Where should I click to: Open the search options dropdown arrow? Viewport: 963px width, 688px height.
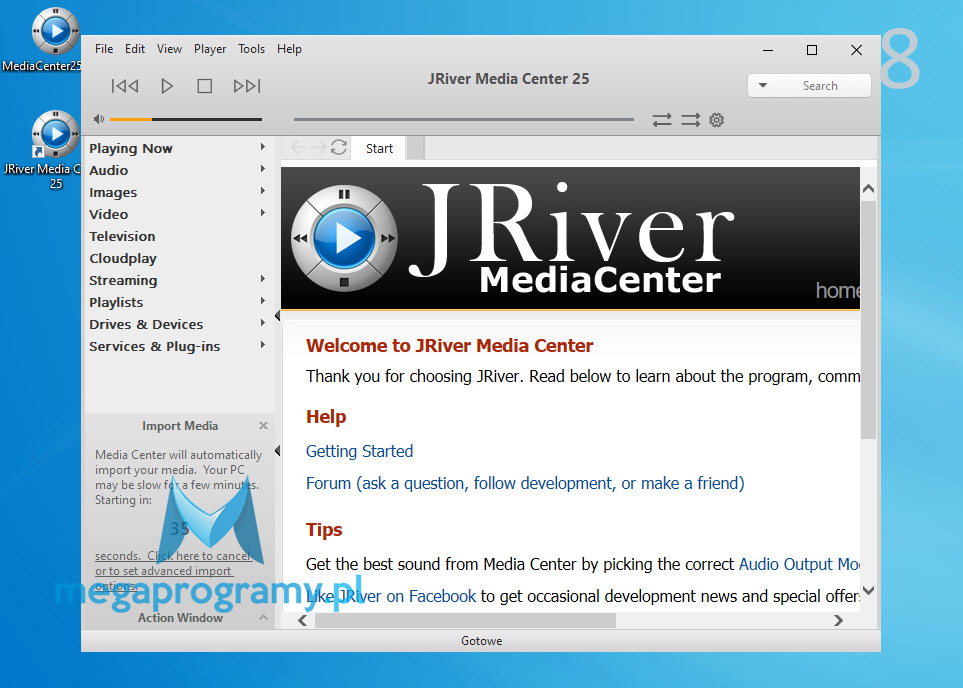tap(763, 85)
